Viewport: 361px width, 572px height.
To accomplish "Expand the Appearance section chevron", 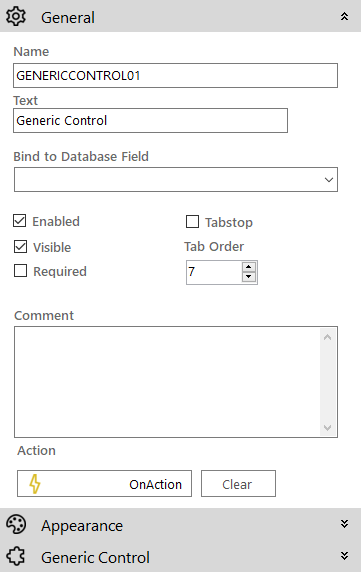I will click(344, 524).
